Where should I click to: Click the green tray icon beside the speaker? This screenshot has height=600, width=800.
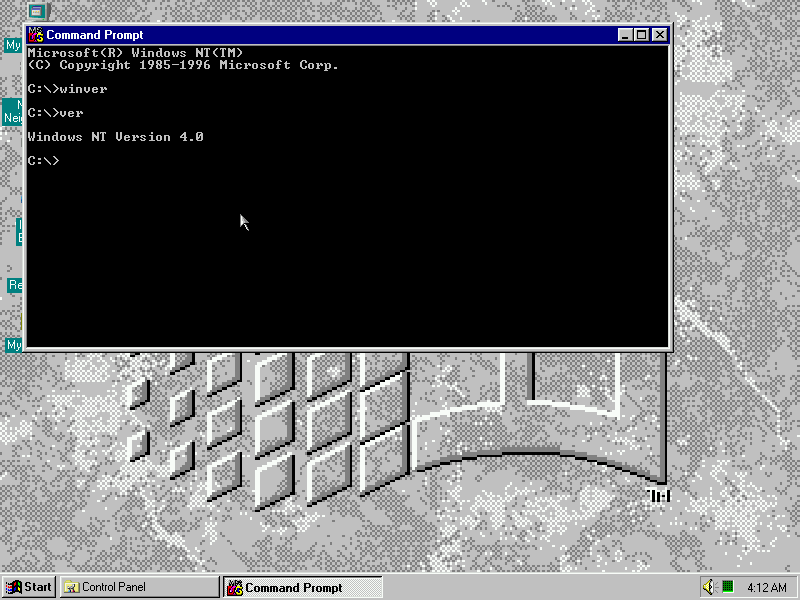[728, 587]
